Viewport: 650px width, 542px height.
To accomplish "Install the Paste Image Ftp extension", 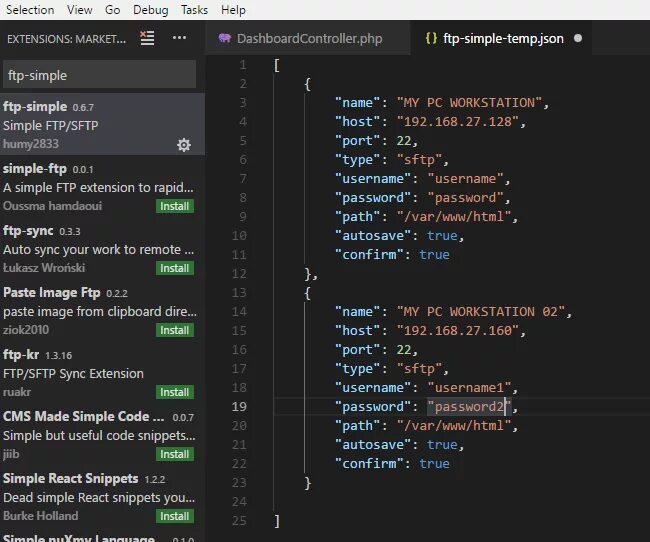I will [175, 330].
